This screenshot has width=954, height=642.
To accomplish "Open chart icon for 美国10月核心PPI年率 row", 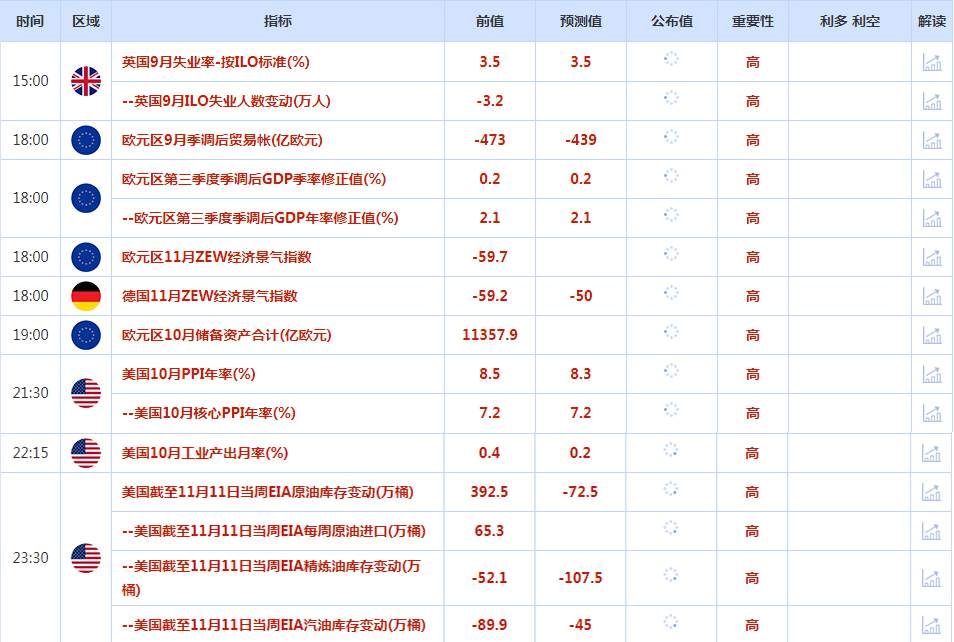I will [x=931, y=413].
